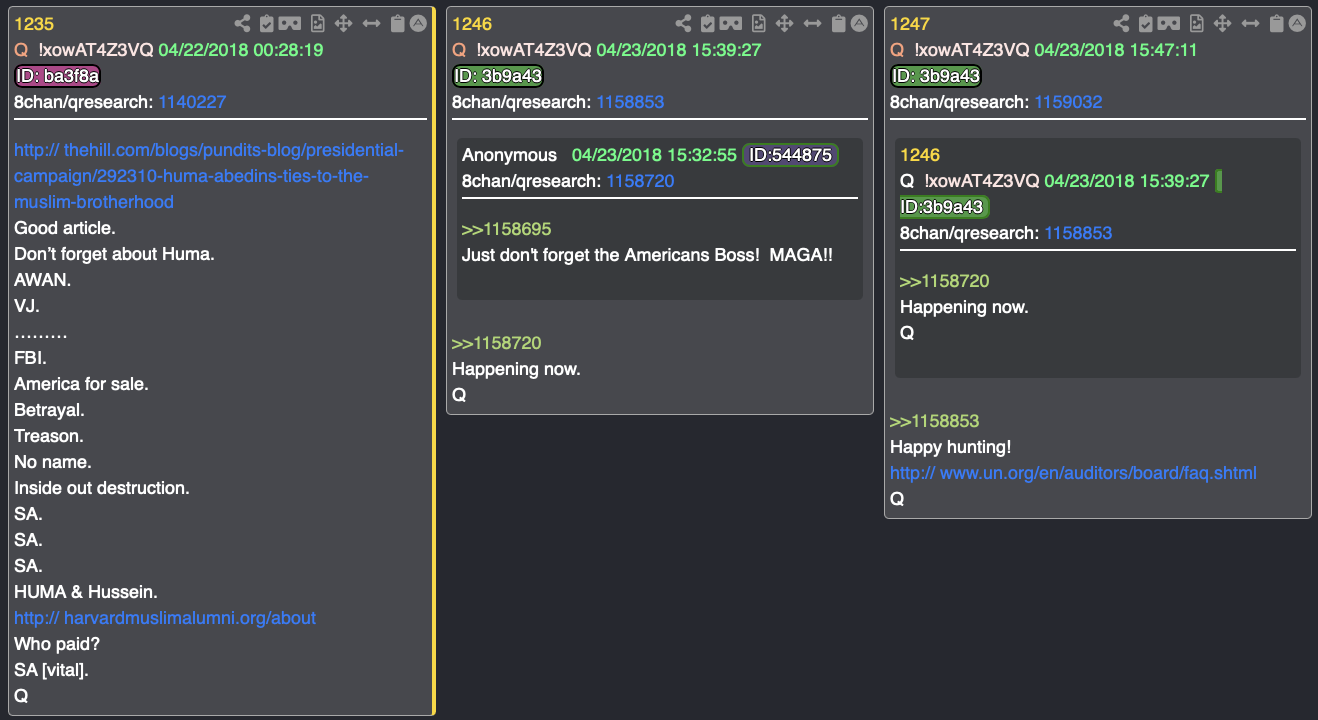Viewport: 1318px width, 720px height.
Task: Click the timestamp 04/23/2018 15:47:11
Action: [1116, 50]
